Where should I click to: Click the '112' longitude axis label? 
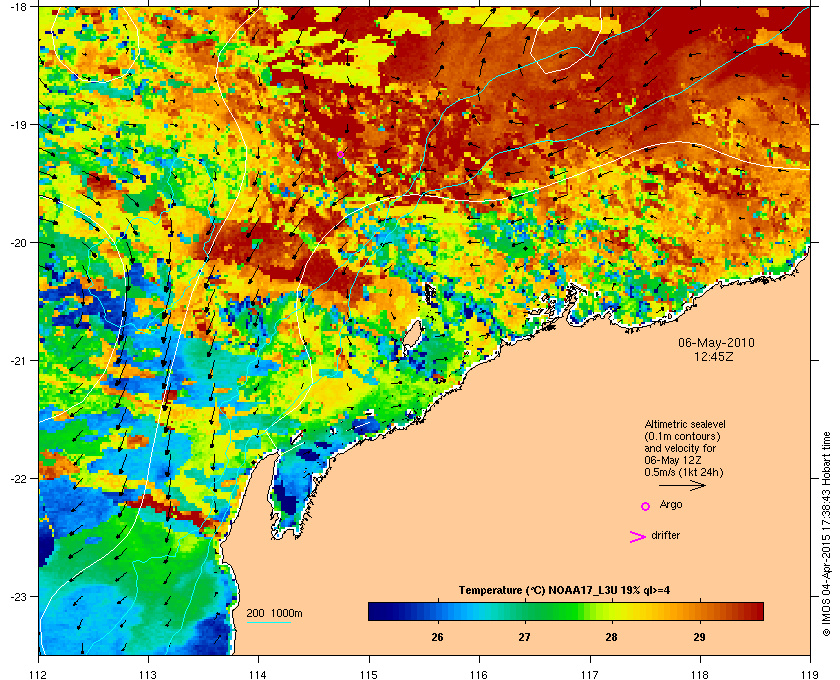(x=39, y=675)
